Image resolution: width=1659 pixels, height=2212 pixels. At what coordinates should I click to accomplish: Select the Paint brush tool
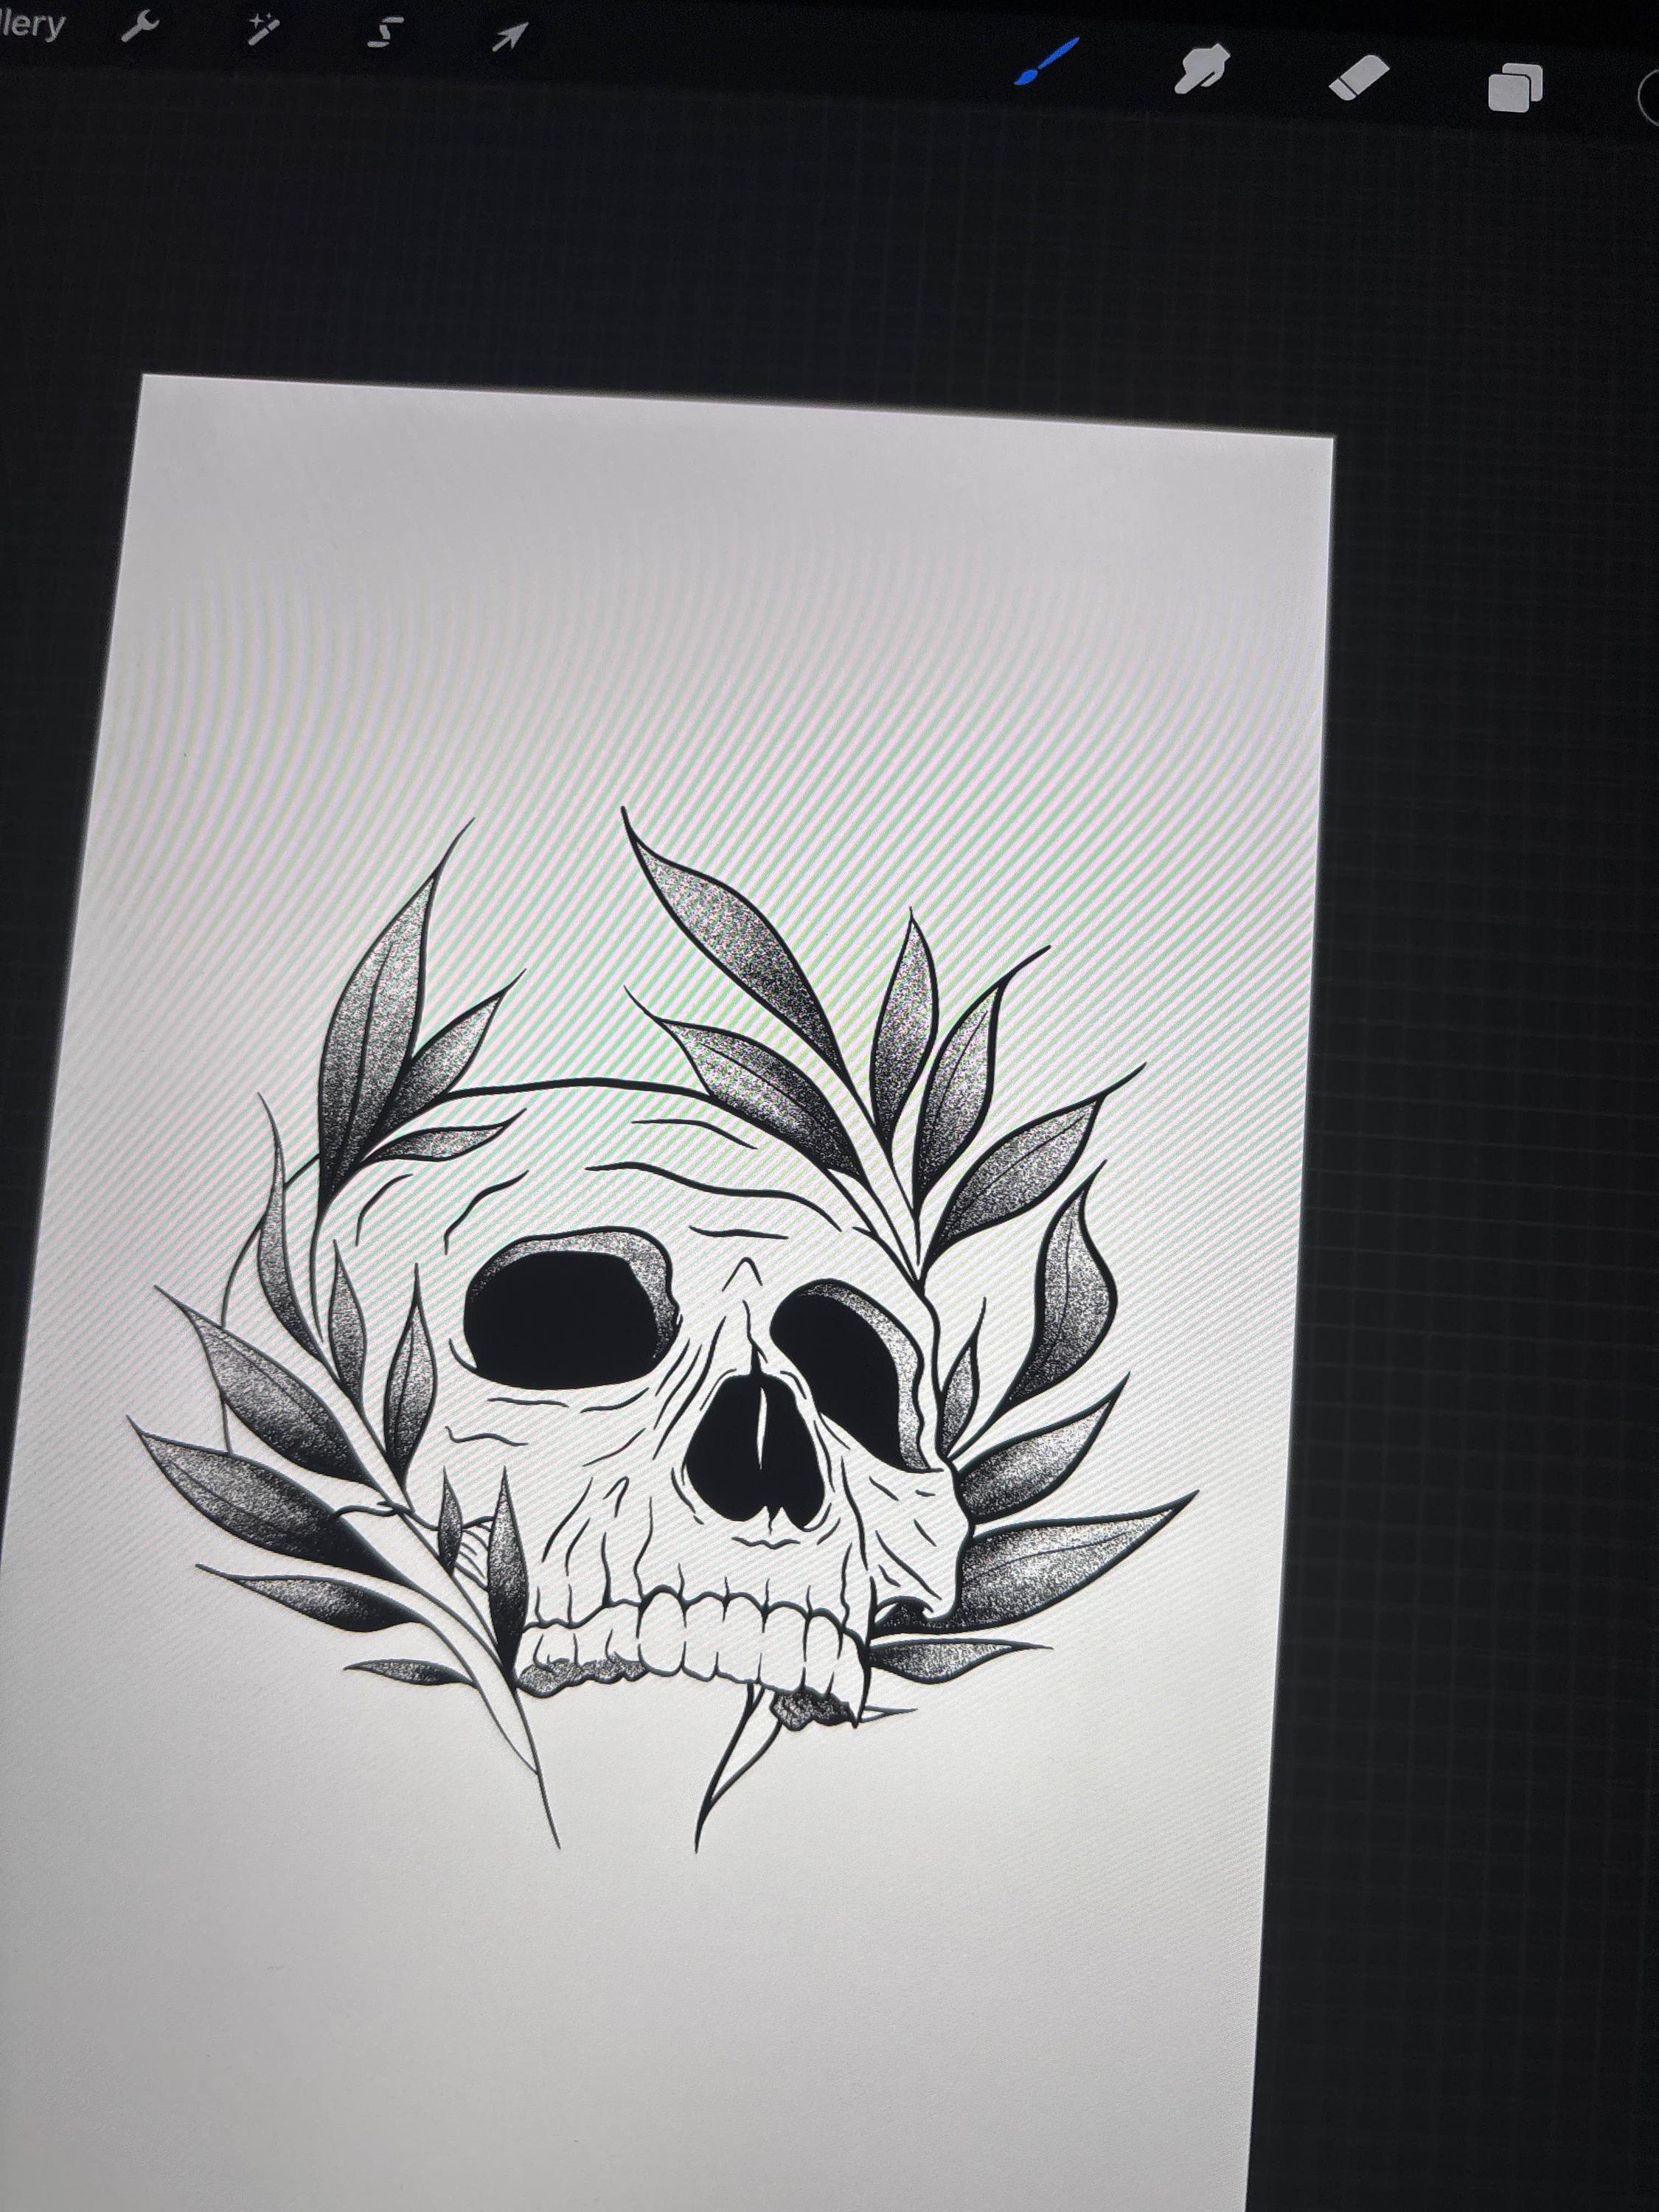pyautogui.click(x=1046, y=63)
